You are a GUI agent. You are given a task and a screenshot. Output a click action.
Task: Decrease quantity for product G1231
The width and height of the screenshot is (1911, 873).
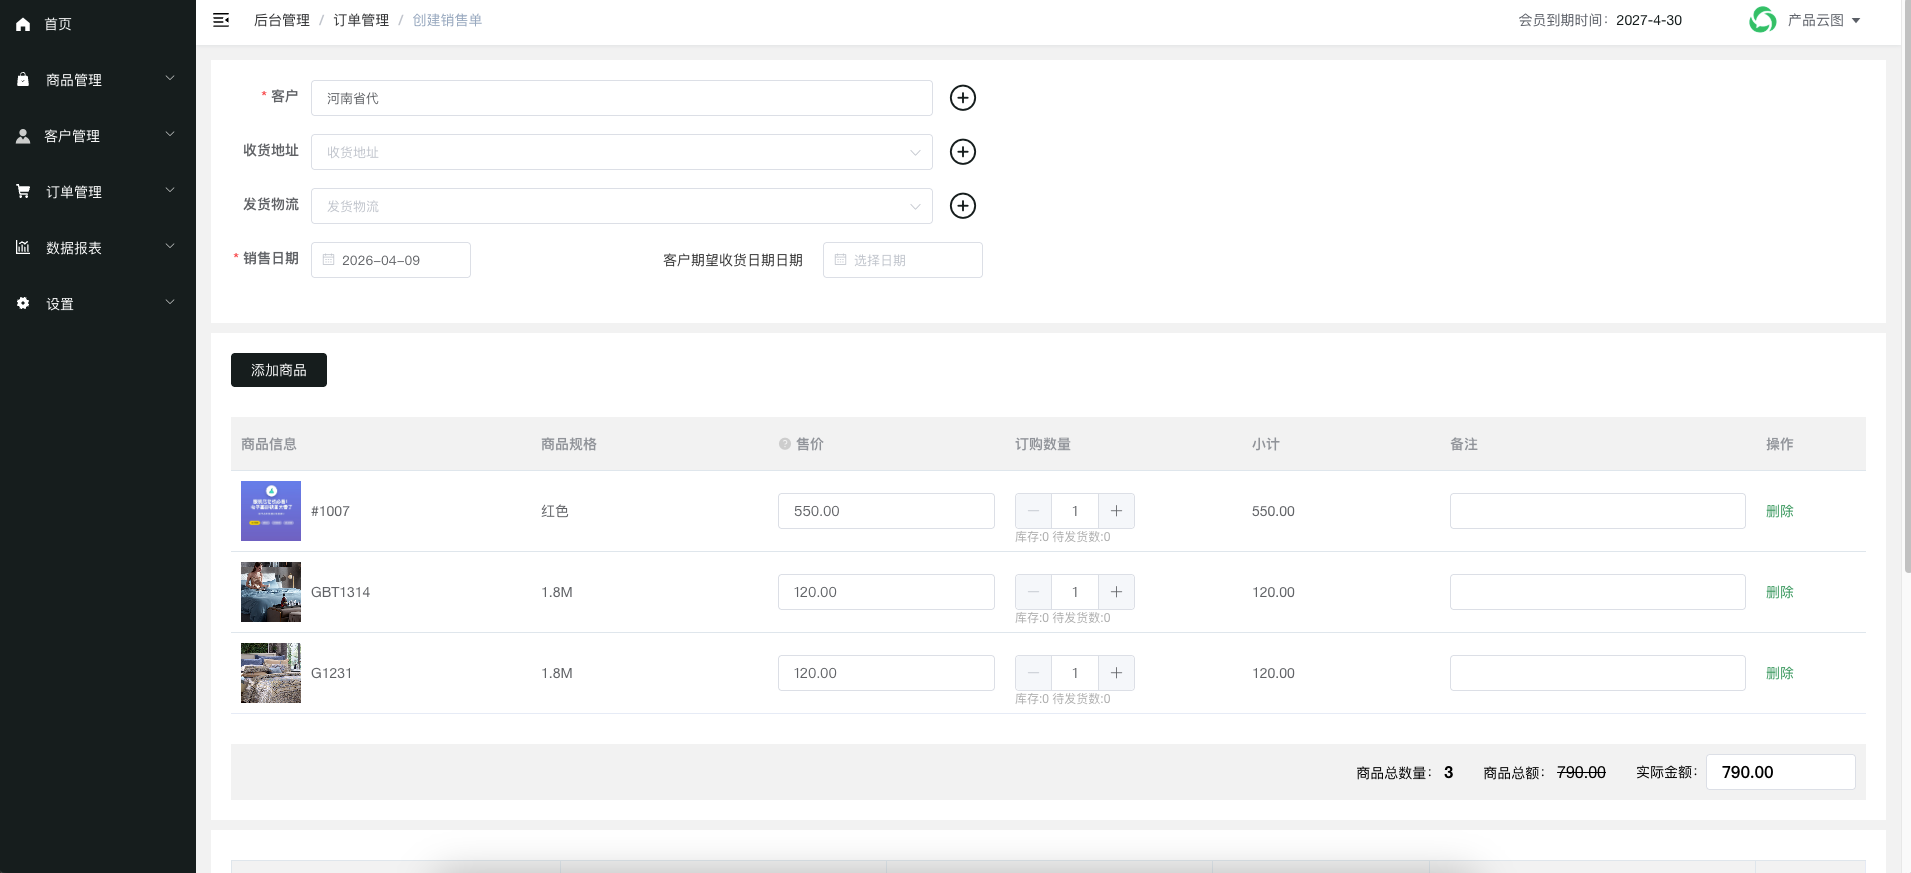tap(1033, 673)
